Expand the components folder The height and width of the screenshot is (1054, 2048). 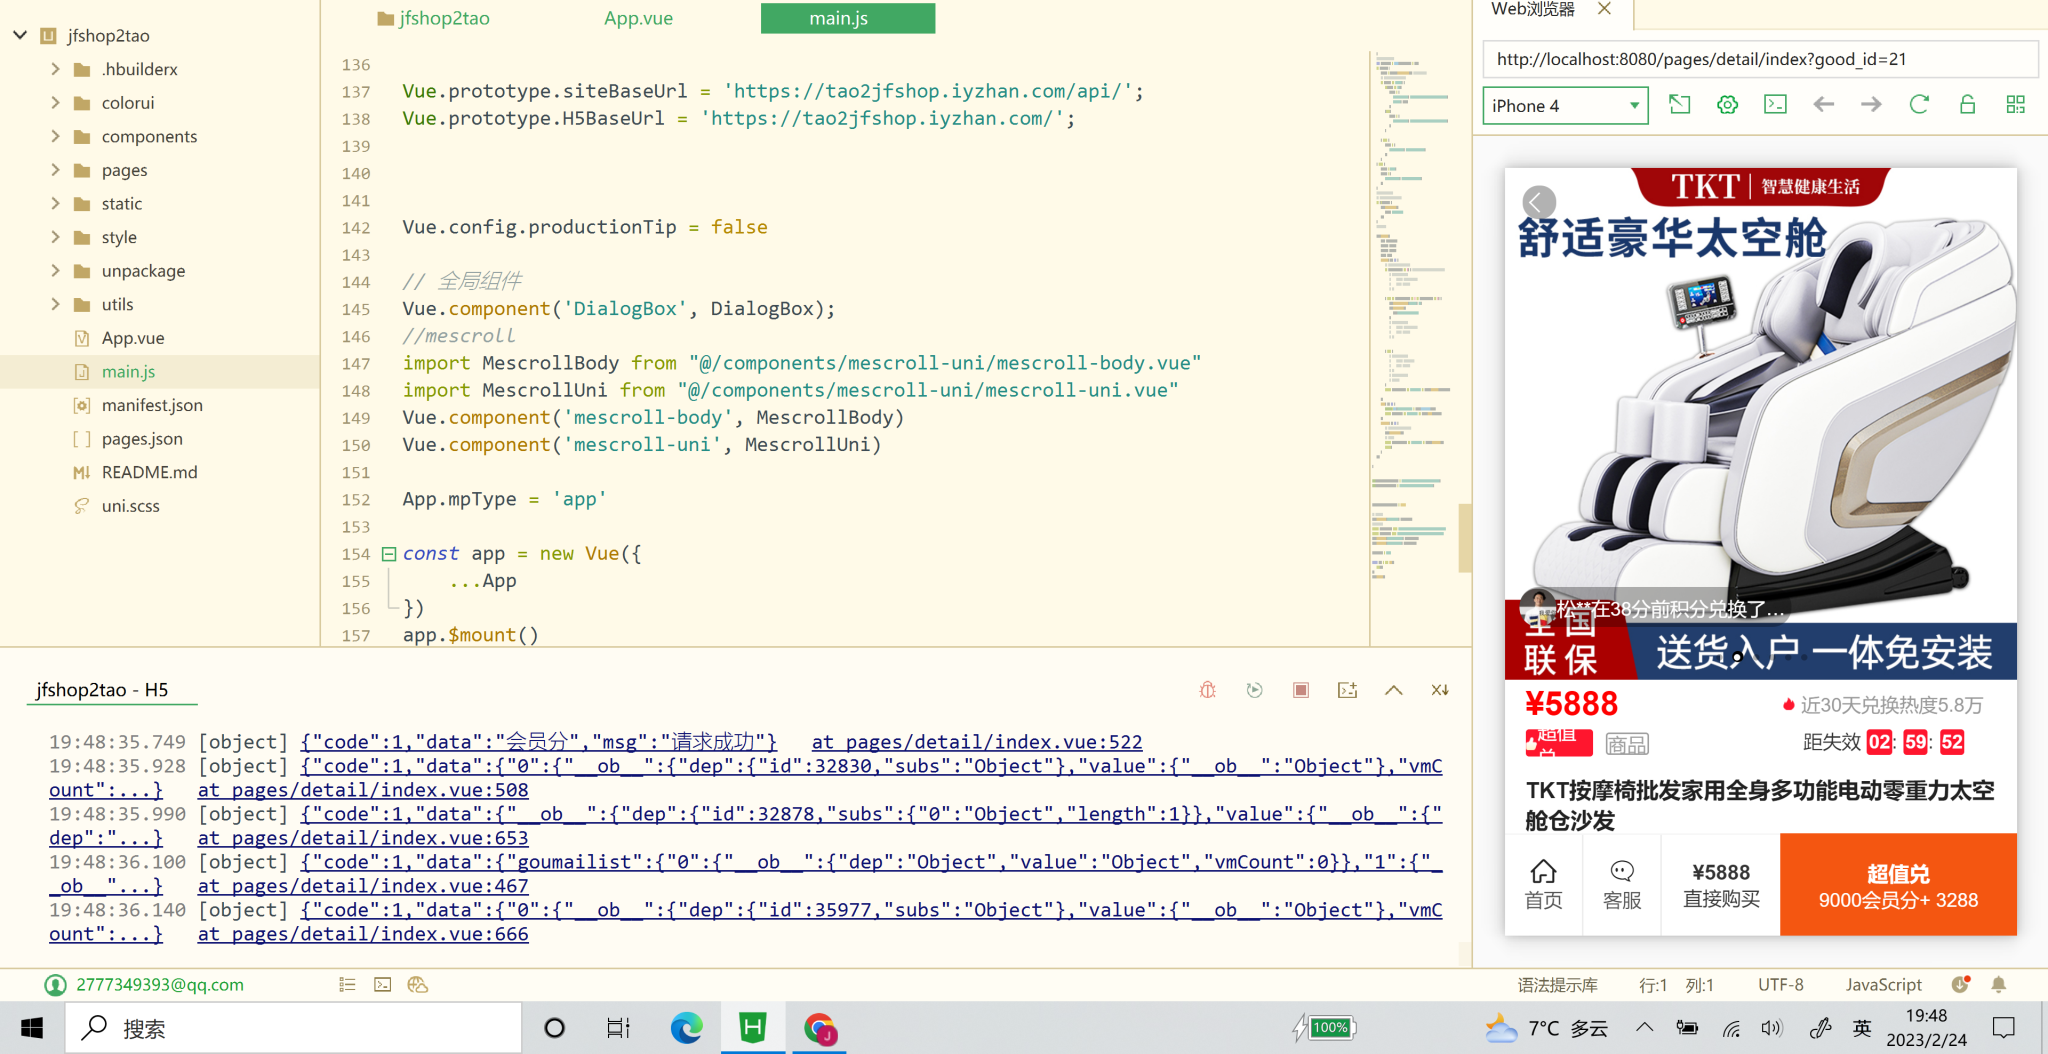[x=56, y=136]
